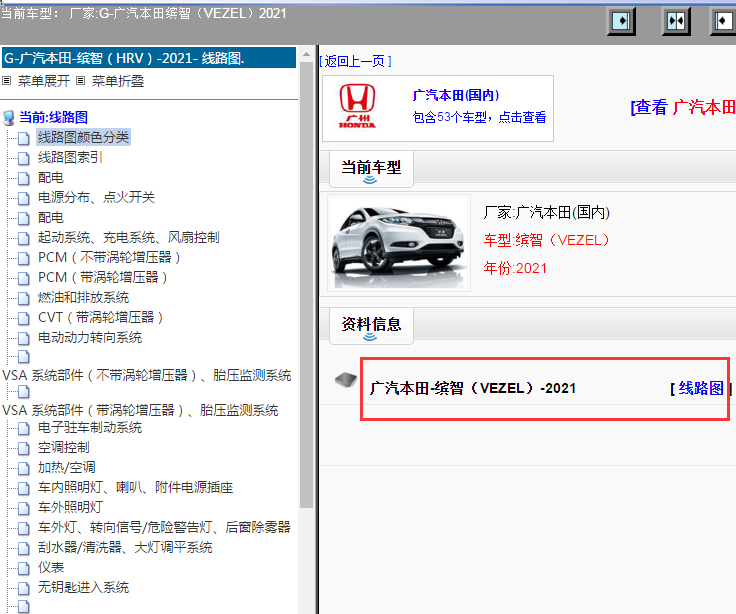
Task: Click page icon beside 燃油和排放系统
Action: pos(24,298)
